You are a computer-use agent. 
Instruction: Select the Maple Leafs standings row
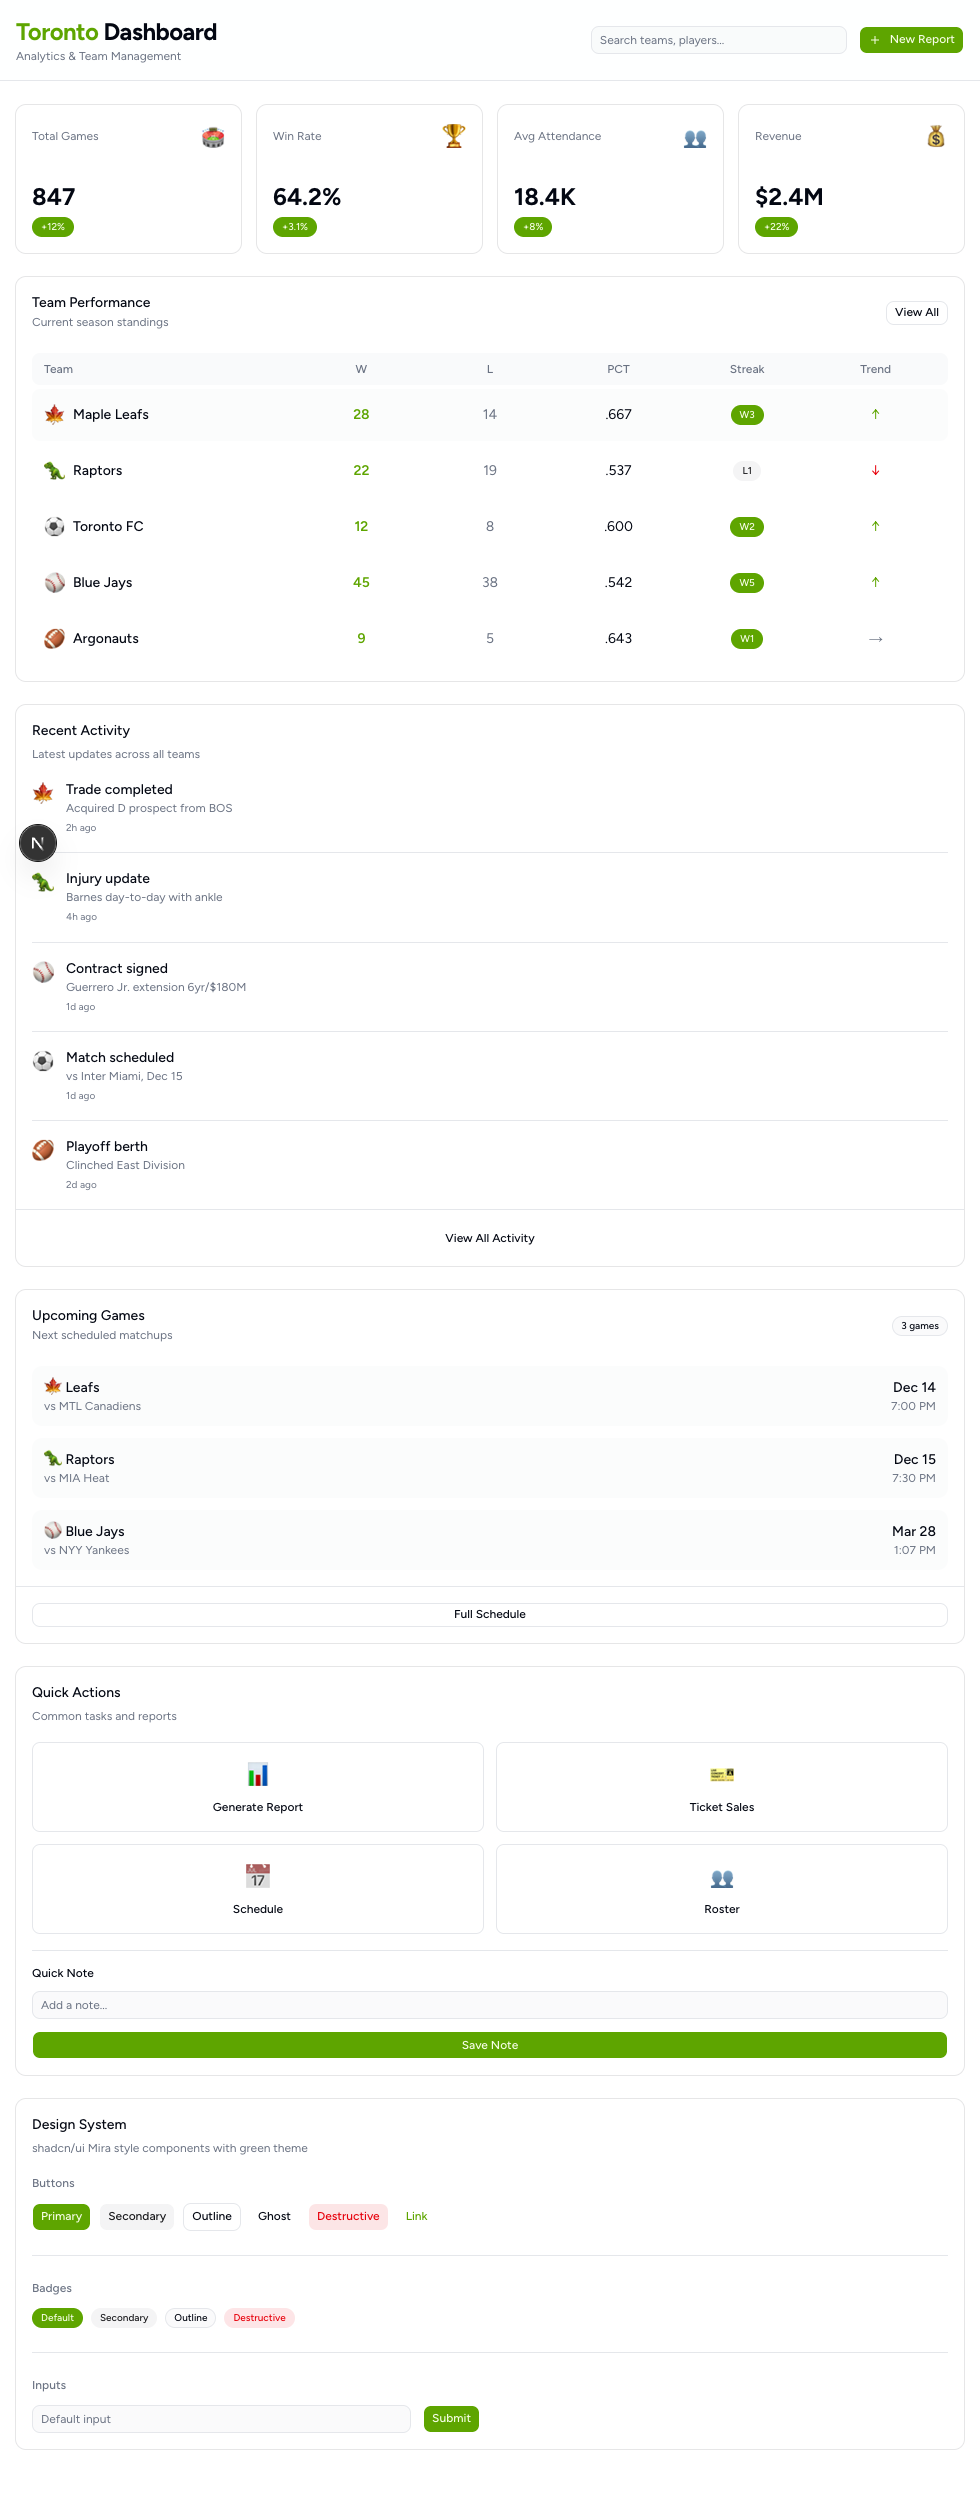click(x=490, y=414)
